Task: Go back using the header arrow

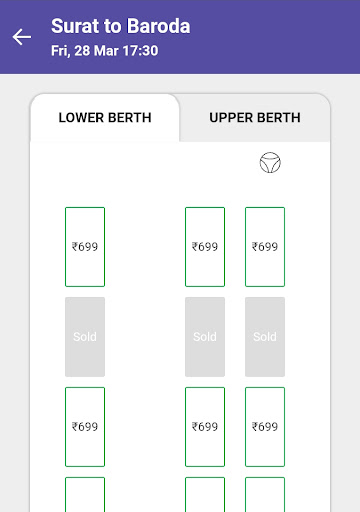Action: coord(22,37)
